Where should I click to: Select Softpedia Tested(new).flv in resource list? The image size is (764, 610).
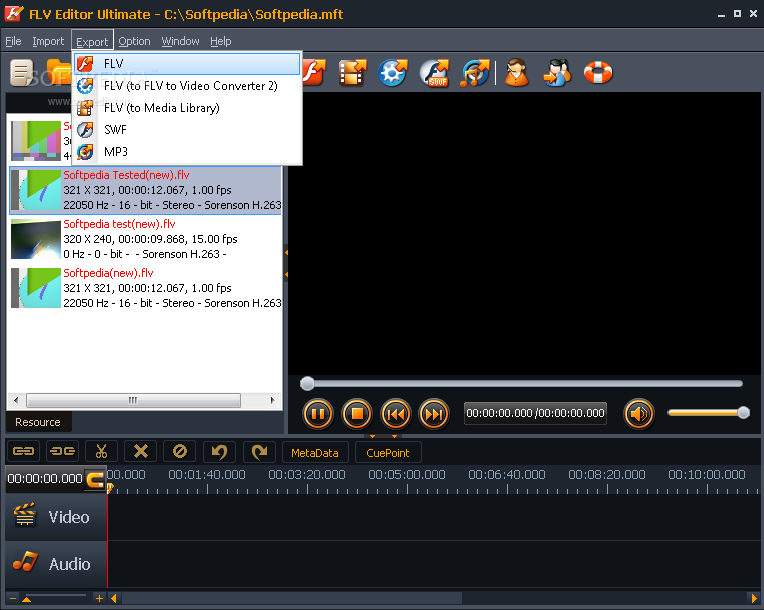145,190
